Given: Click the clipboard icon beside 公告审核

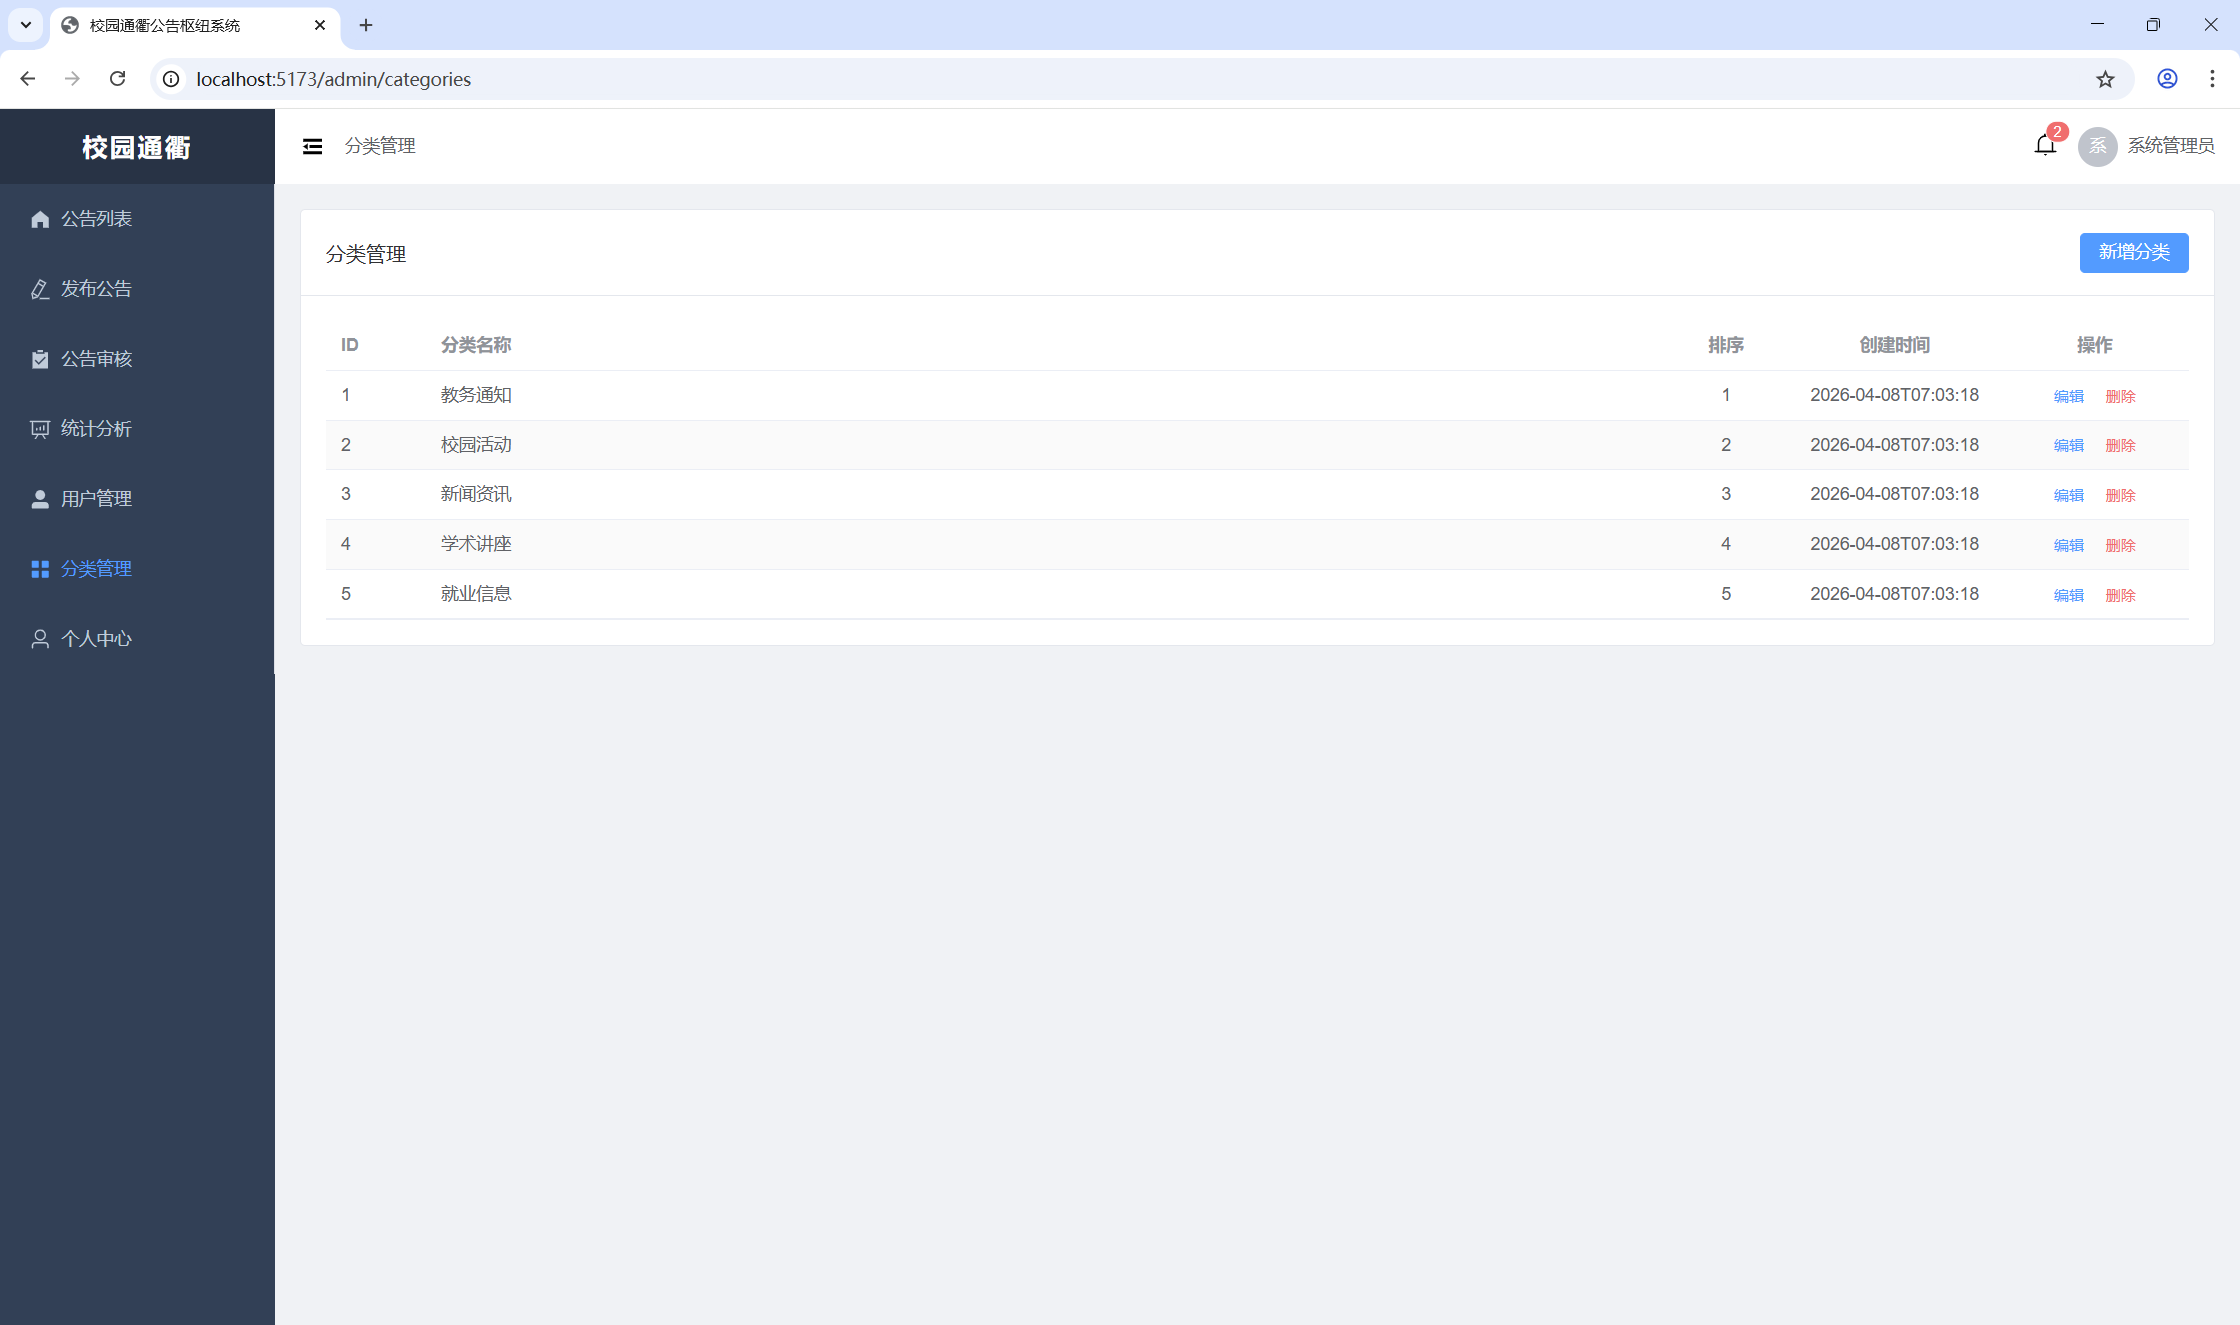Looking at the screenshot, I should [x=40, y=359].
